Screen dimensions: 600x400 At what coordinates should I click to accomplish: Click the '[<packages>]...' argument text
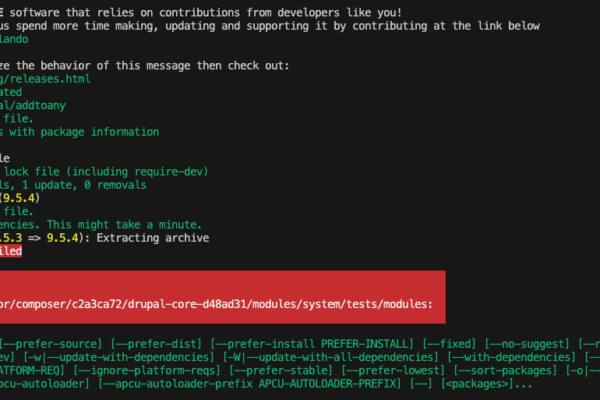click(486, 384)
